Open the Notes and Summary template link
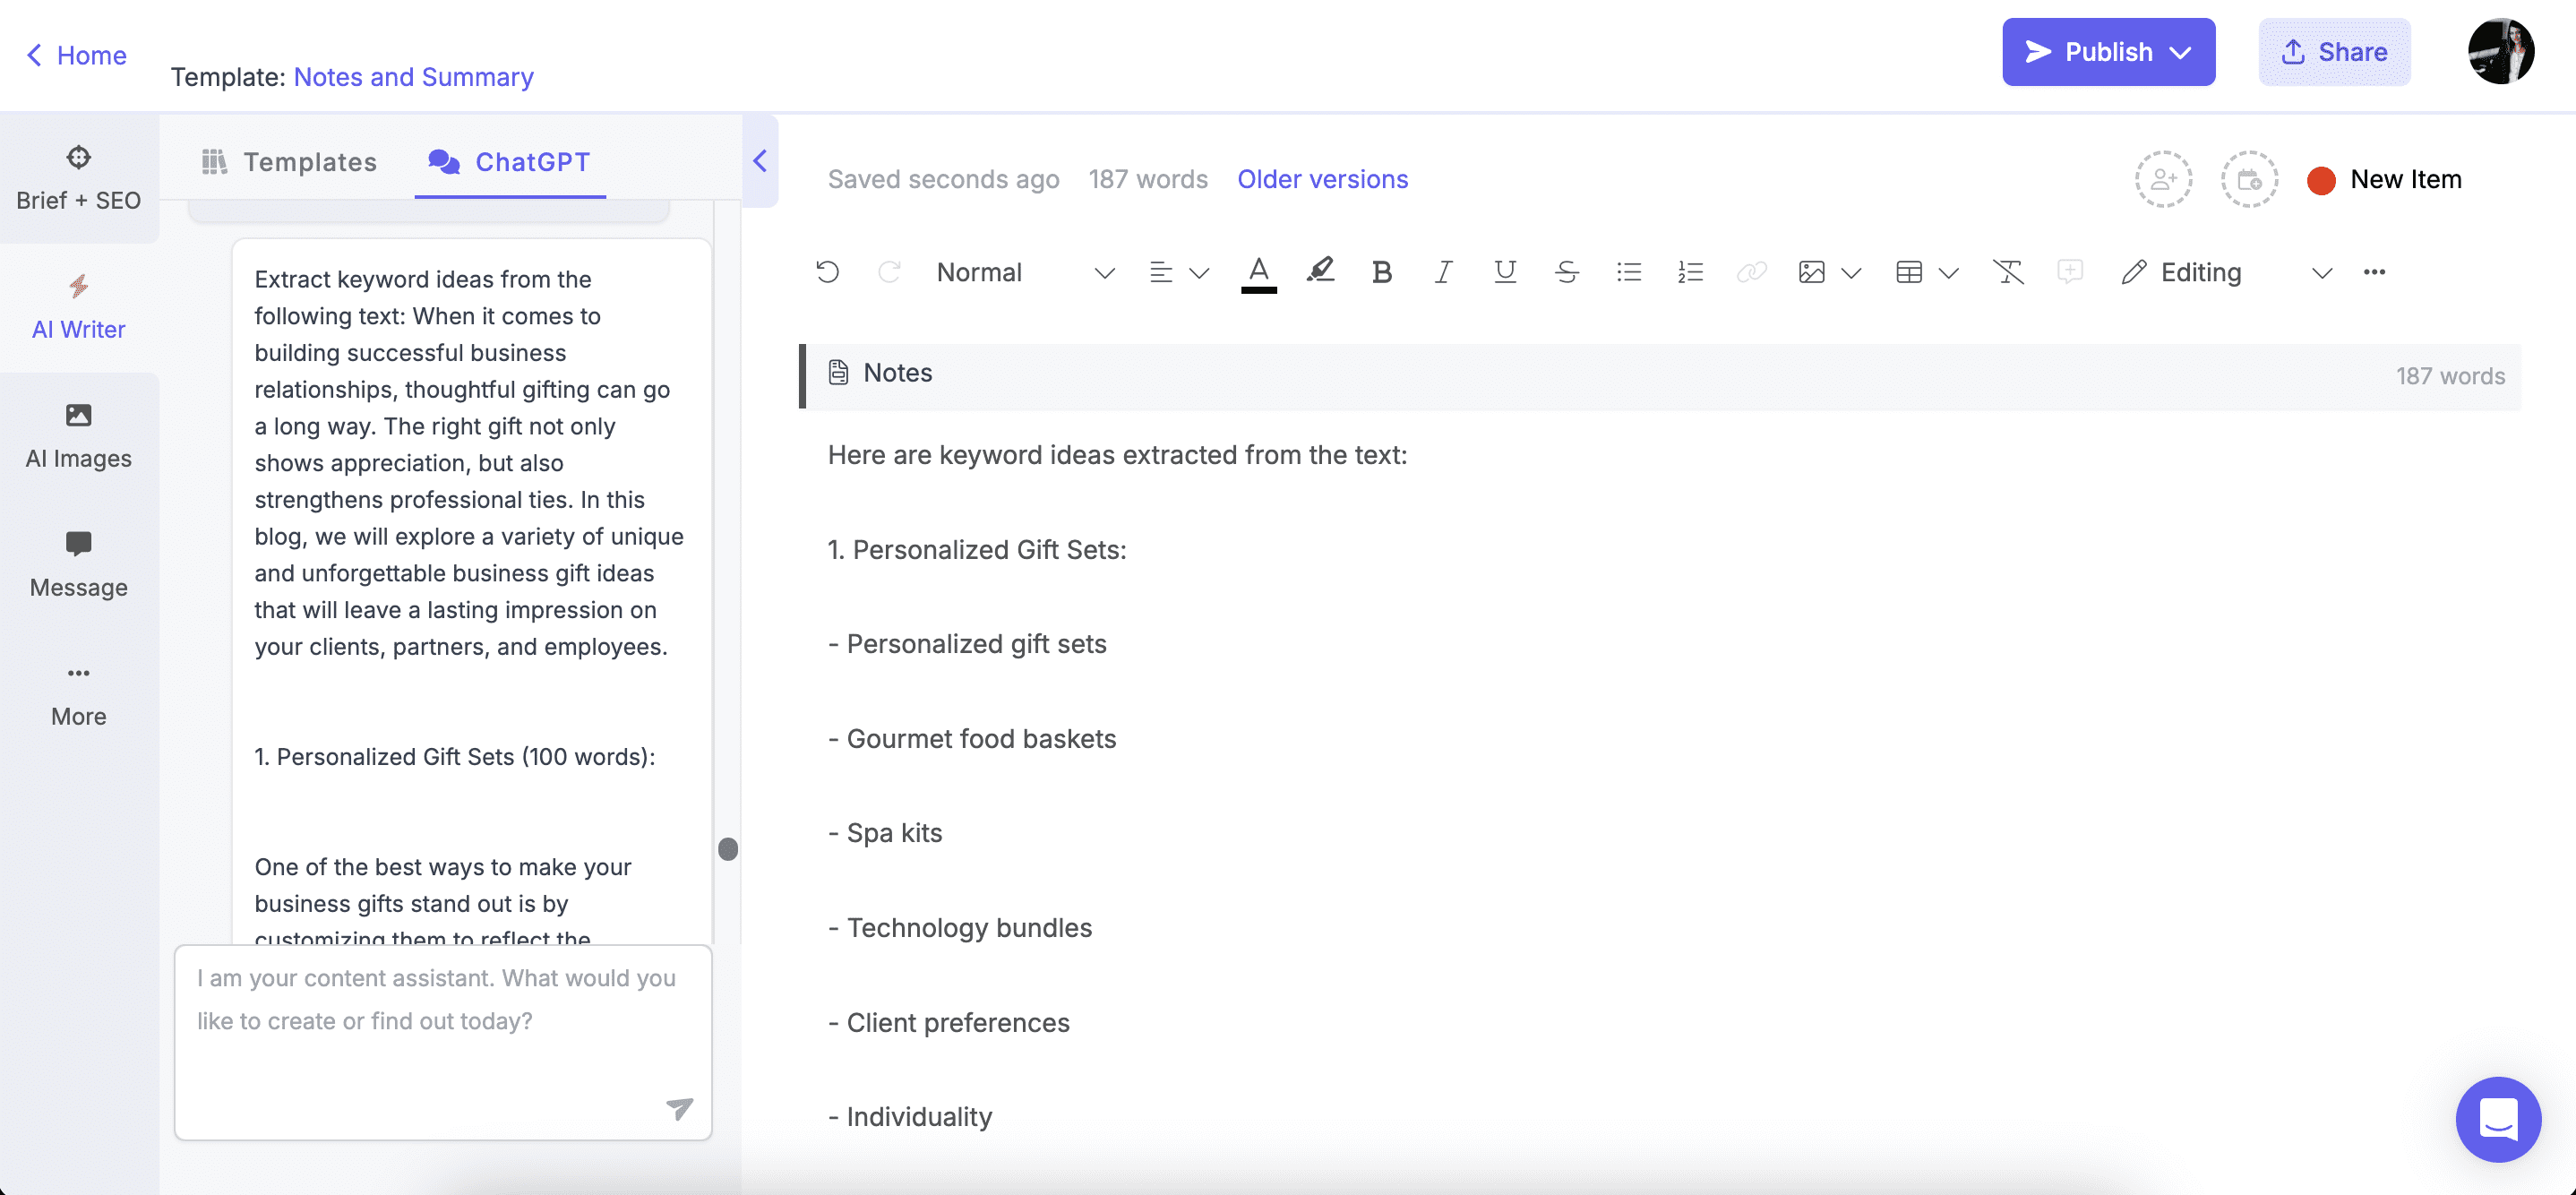The width and height of the screenshot is (2576, 1195). pyautogui.click(x=413, y=77)
